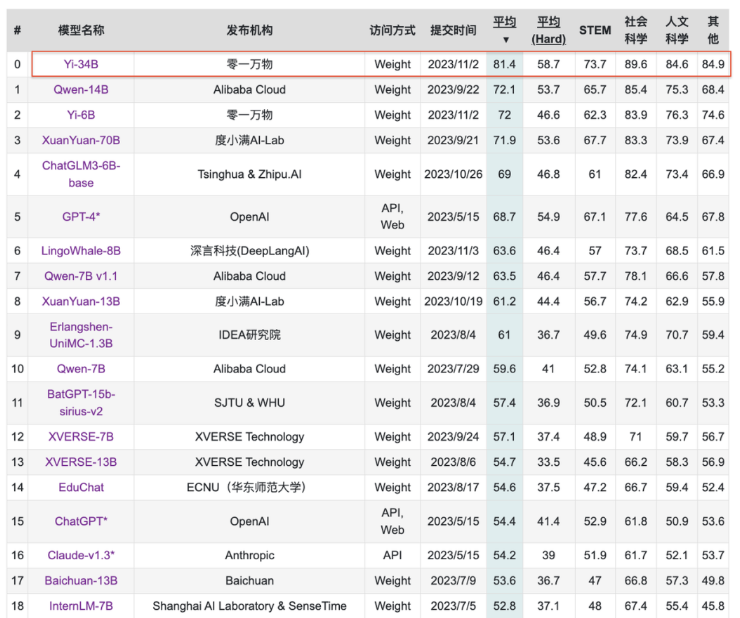
Task: Open the Yi-34B model link
Action: [x=81, y=64]
